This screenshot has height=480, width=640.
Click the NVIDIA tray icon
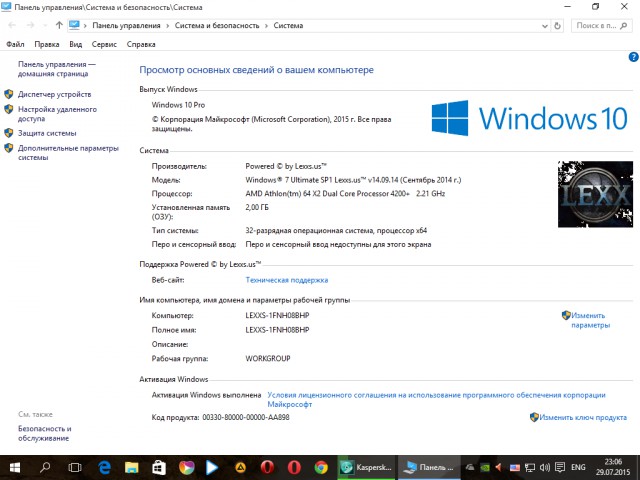pos(485,467)
